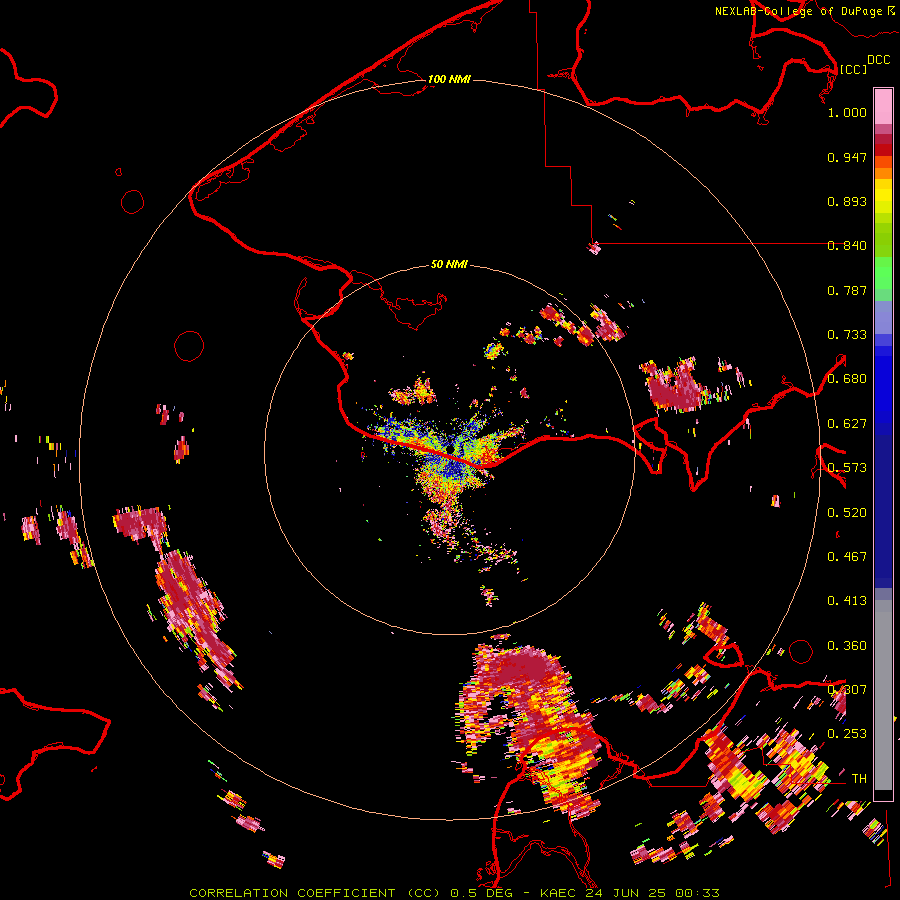Image resolution: width=900 pixels, height=900 pixels.
Task: Select the 1.000 scale value
Action: pos(847,112)
